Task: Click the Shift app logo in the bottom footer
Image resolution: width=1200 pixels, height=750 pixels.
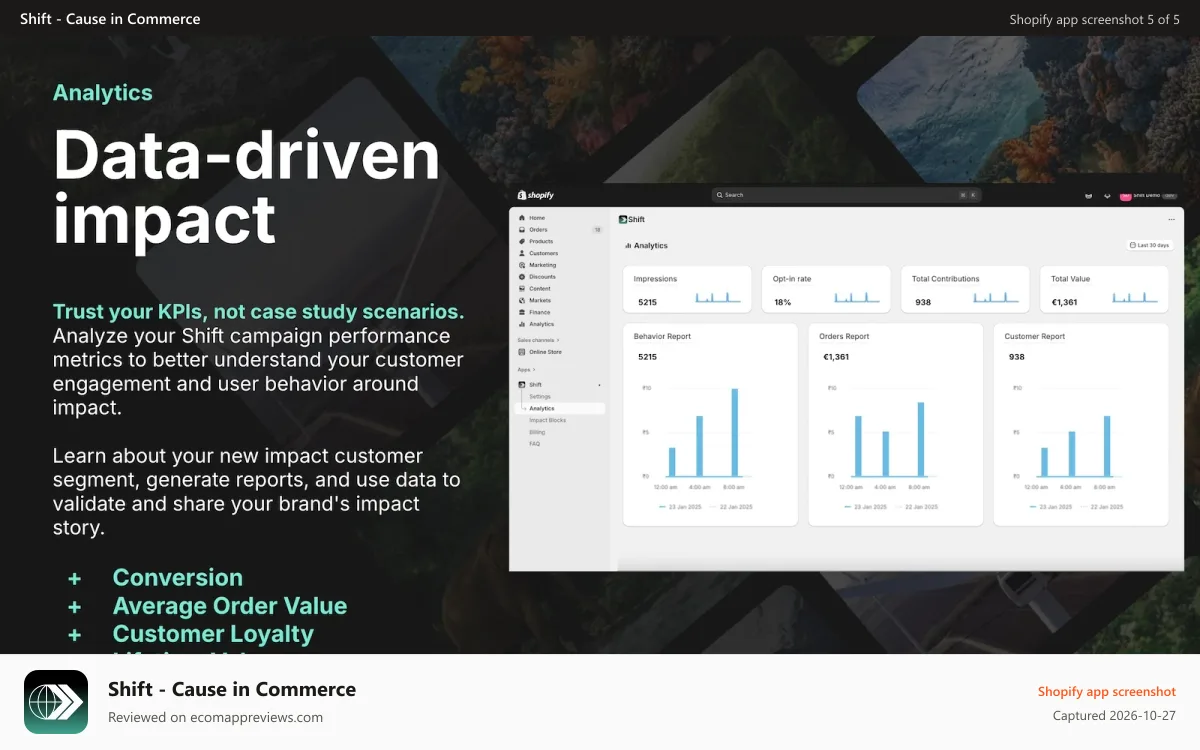Action: click(56, 702)
